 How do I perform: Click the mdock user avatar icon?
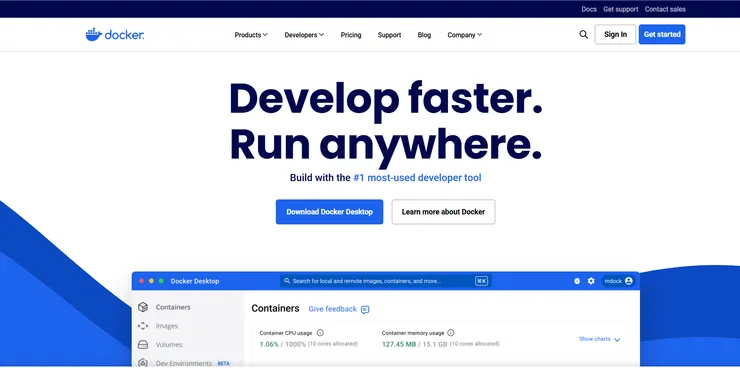tap(629, 281)
